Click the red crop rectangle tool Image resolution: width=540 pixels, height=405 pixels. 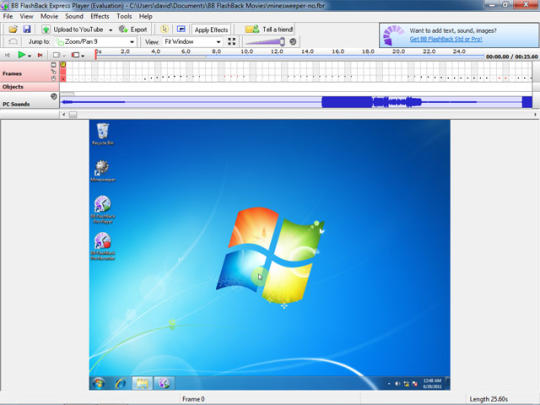tap(75, 55)
